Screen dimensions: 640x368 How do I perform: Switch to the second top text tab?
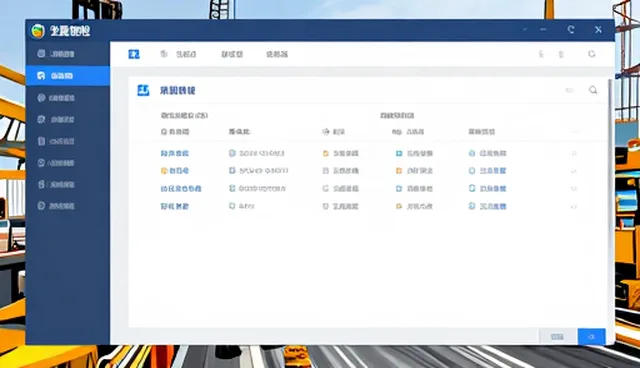pyautogui.click(x=232, y=54)
